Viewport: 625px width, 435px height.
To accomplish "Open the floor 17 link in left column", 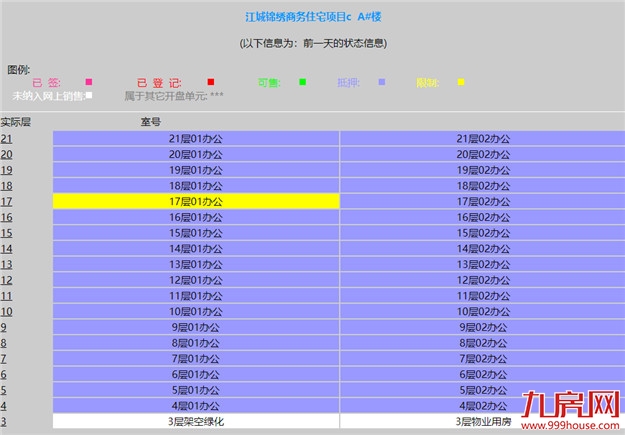I will point(7,201).
